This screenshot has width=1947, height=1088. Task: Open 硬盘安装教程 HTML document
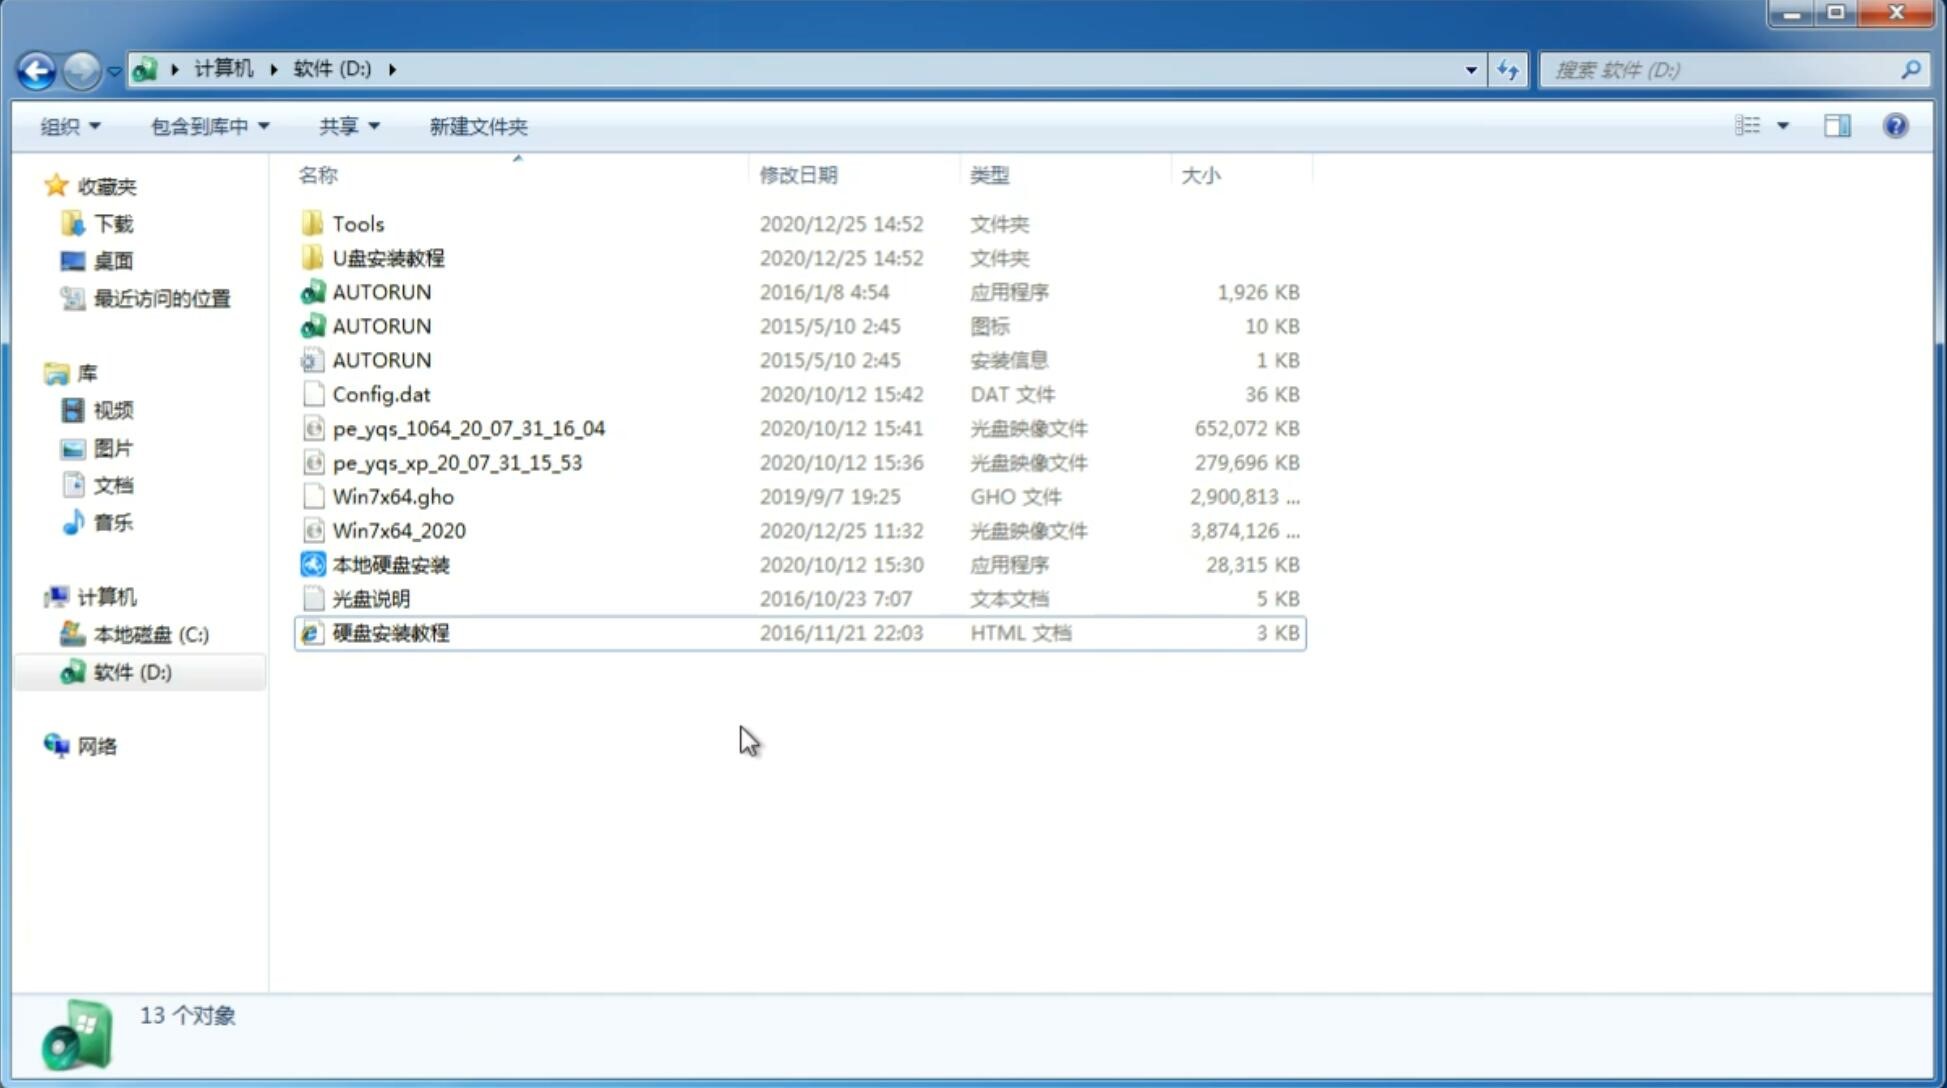389,632
